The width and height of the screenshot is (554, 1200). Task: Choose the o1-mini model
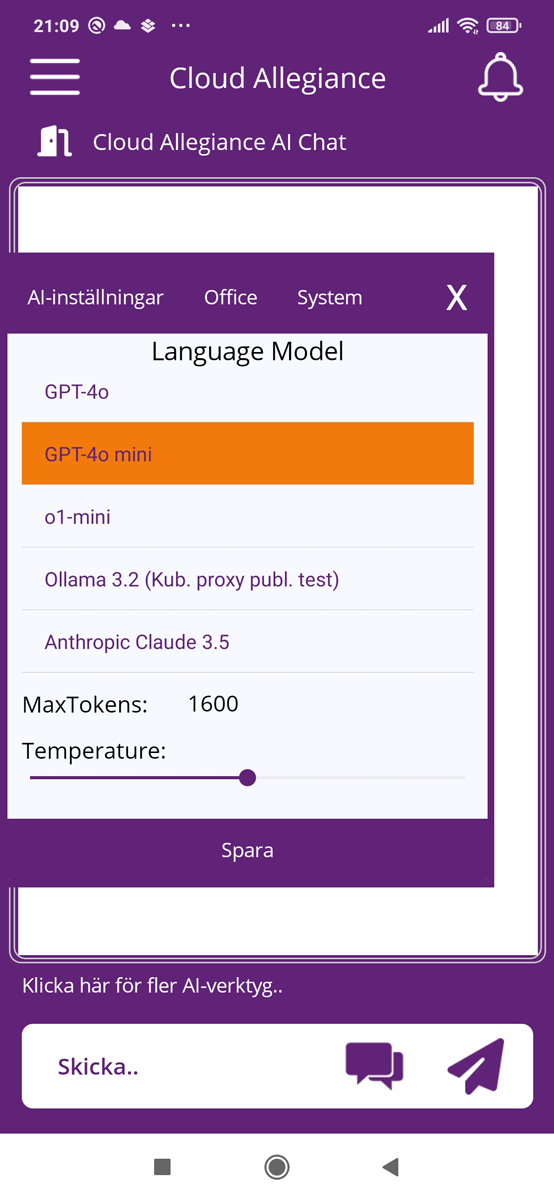click(247, 517)
